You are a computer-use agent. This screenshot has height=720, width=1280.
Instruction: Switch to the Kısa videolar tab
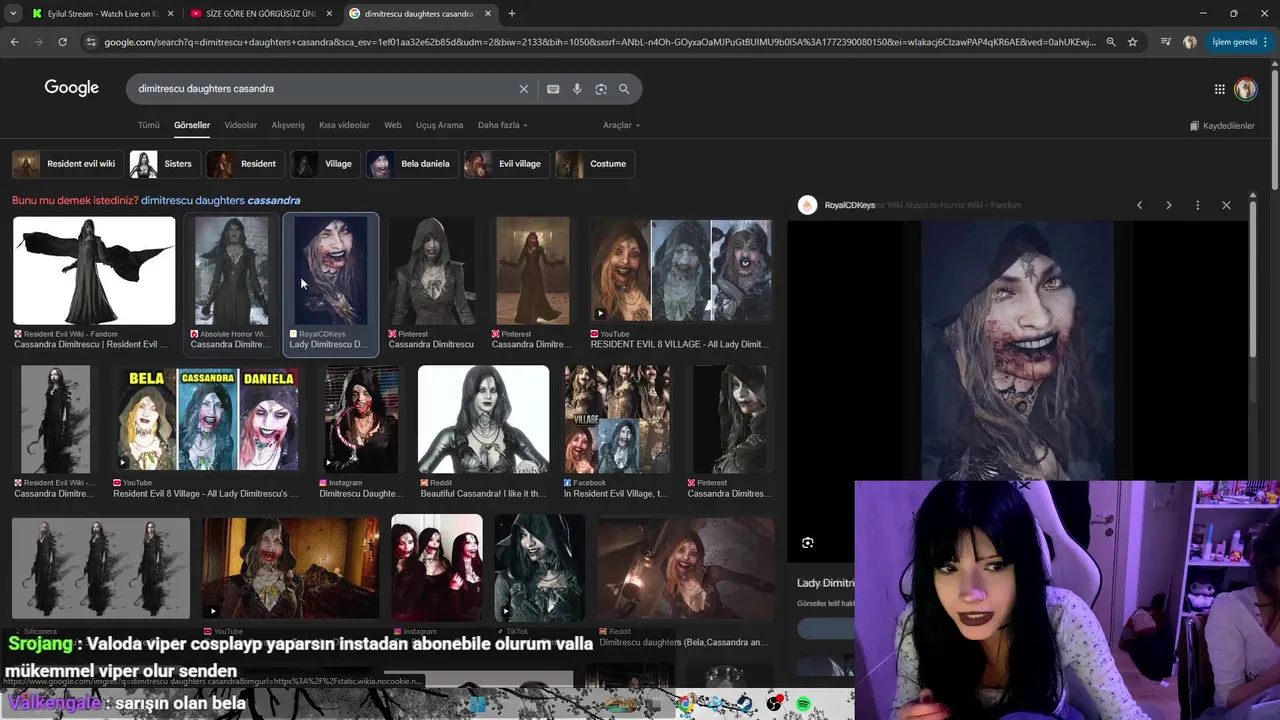(344, 125)
